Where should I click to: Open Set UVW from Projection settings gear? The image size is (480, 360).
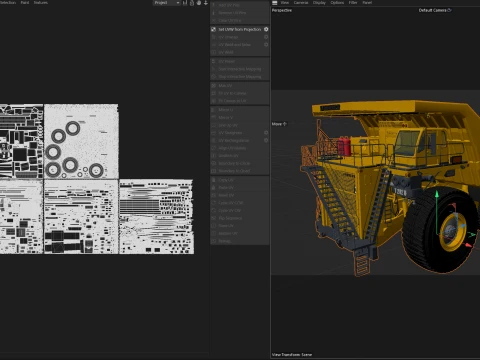(x=266, y=29)
